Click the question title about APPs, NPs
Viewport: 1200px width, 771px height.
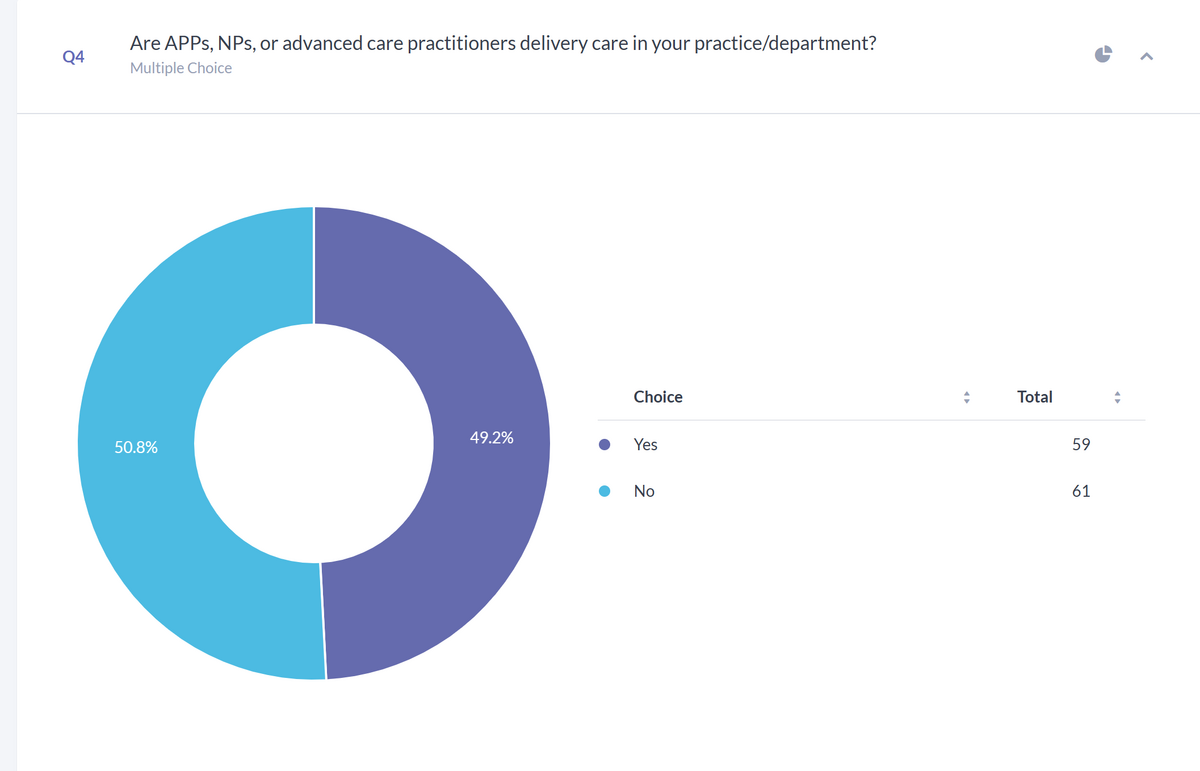[x=503, y=44]
